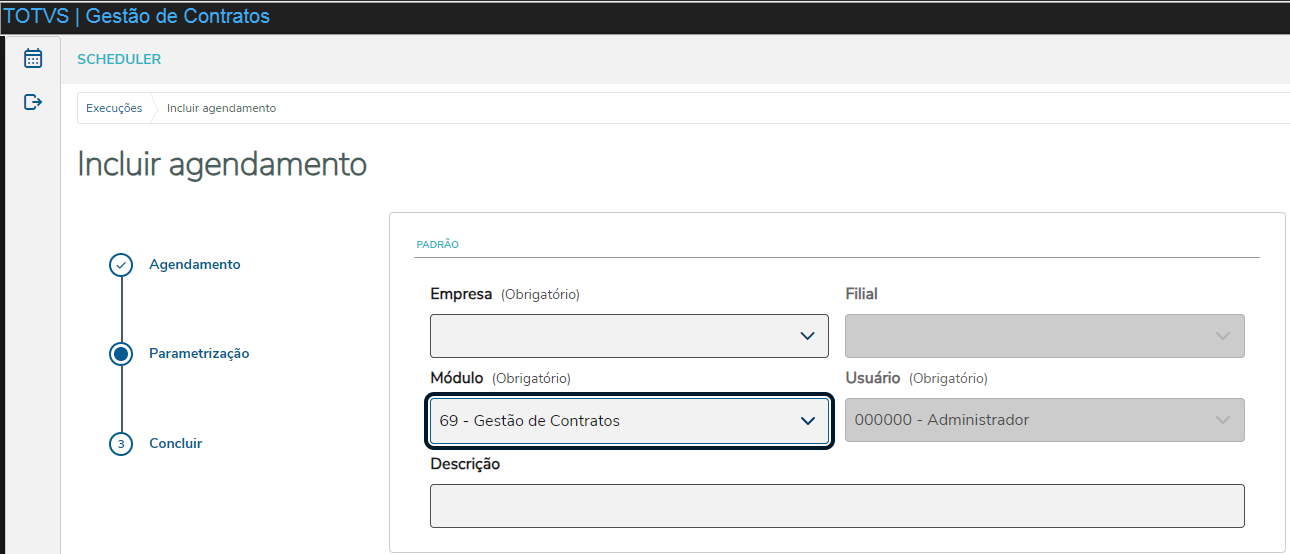Click the 'Incluir agendamento' breadcrumb item
1290x554 pixels.
pos(221,108)
